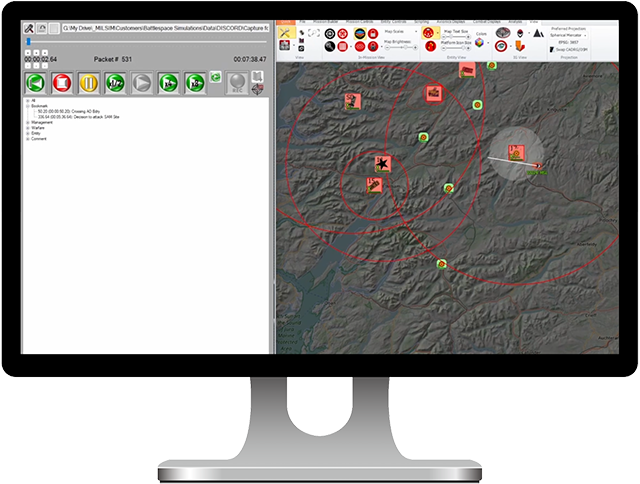Click the black magnifier icon in In-Mission View
The height and width of the screenshot is (484, 640).
330,47
